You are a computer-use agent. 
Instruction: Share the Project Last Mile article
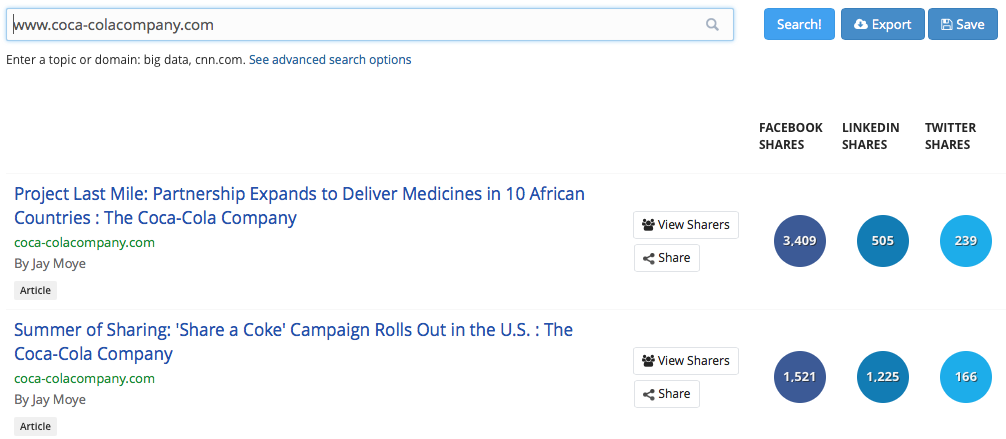coord(667,258)
